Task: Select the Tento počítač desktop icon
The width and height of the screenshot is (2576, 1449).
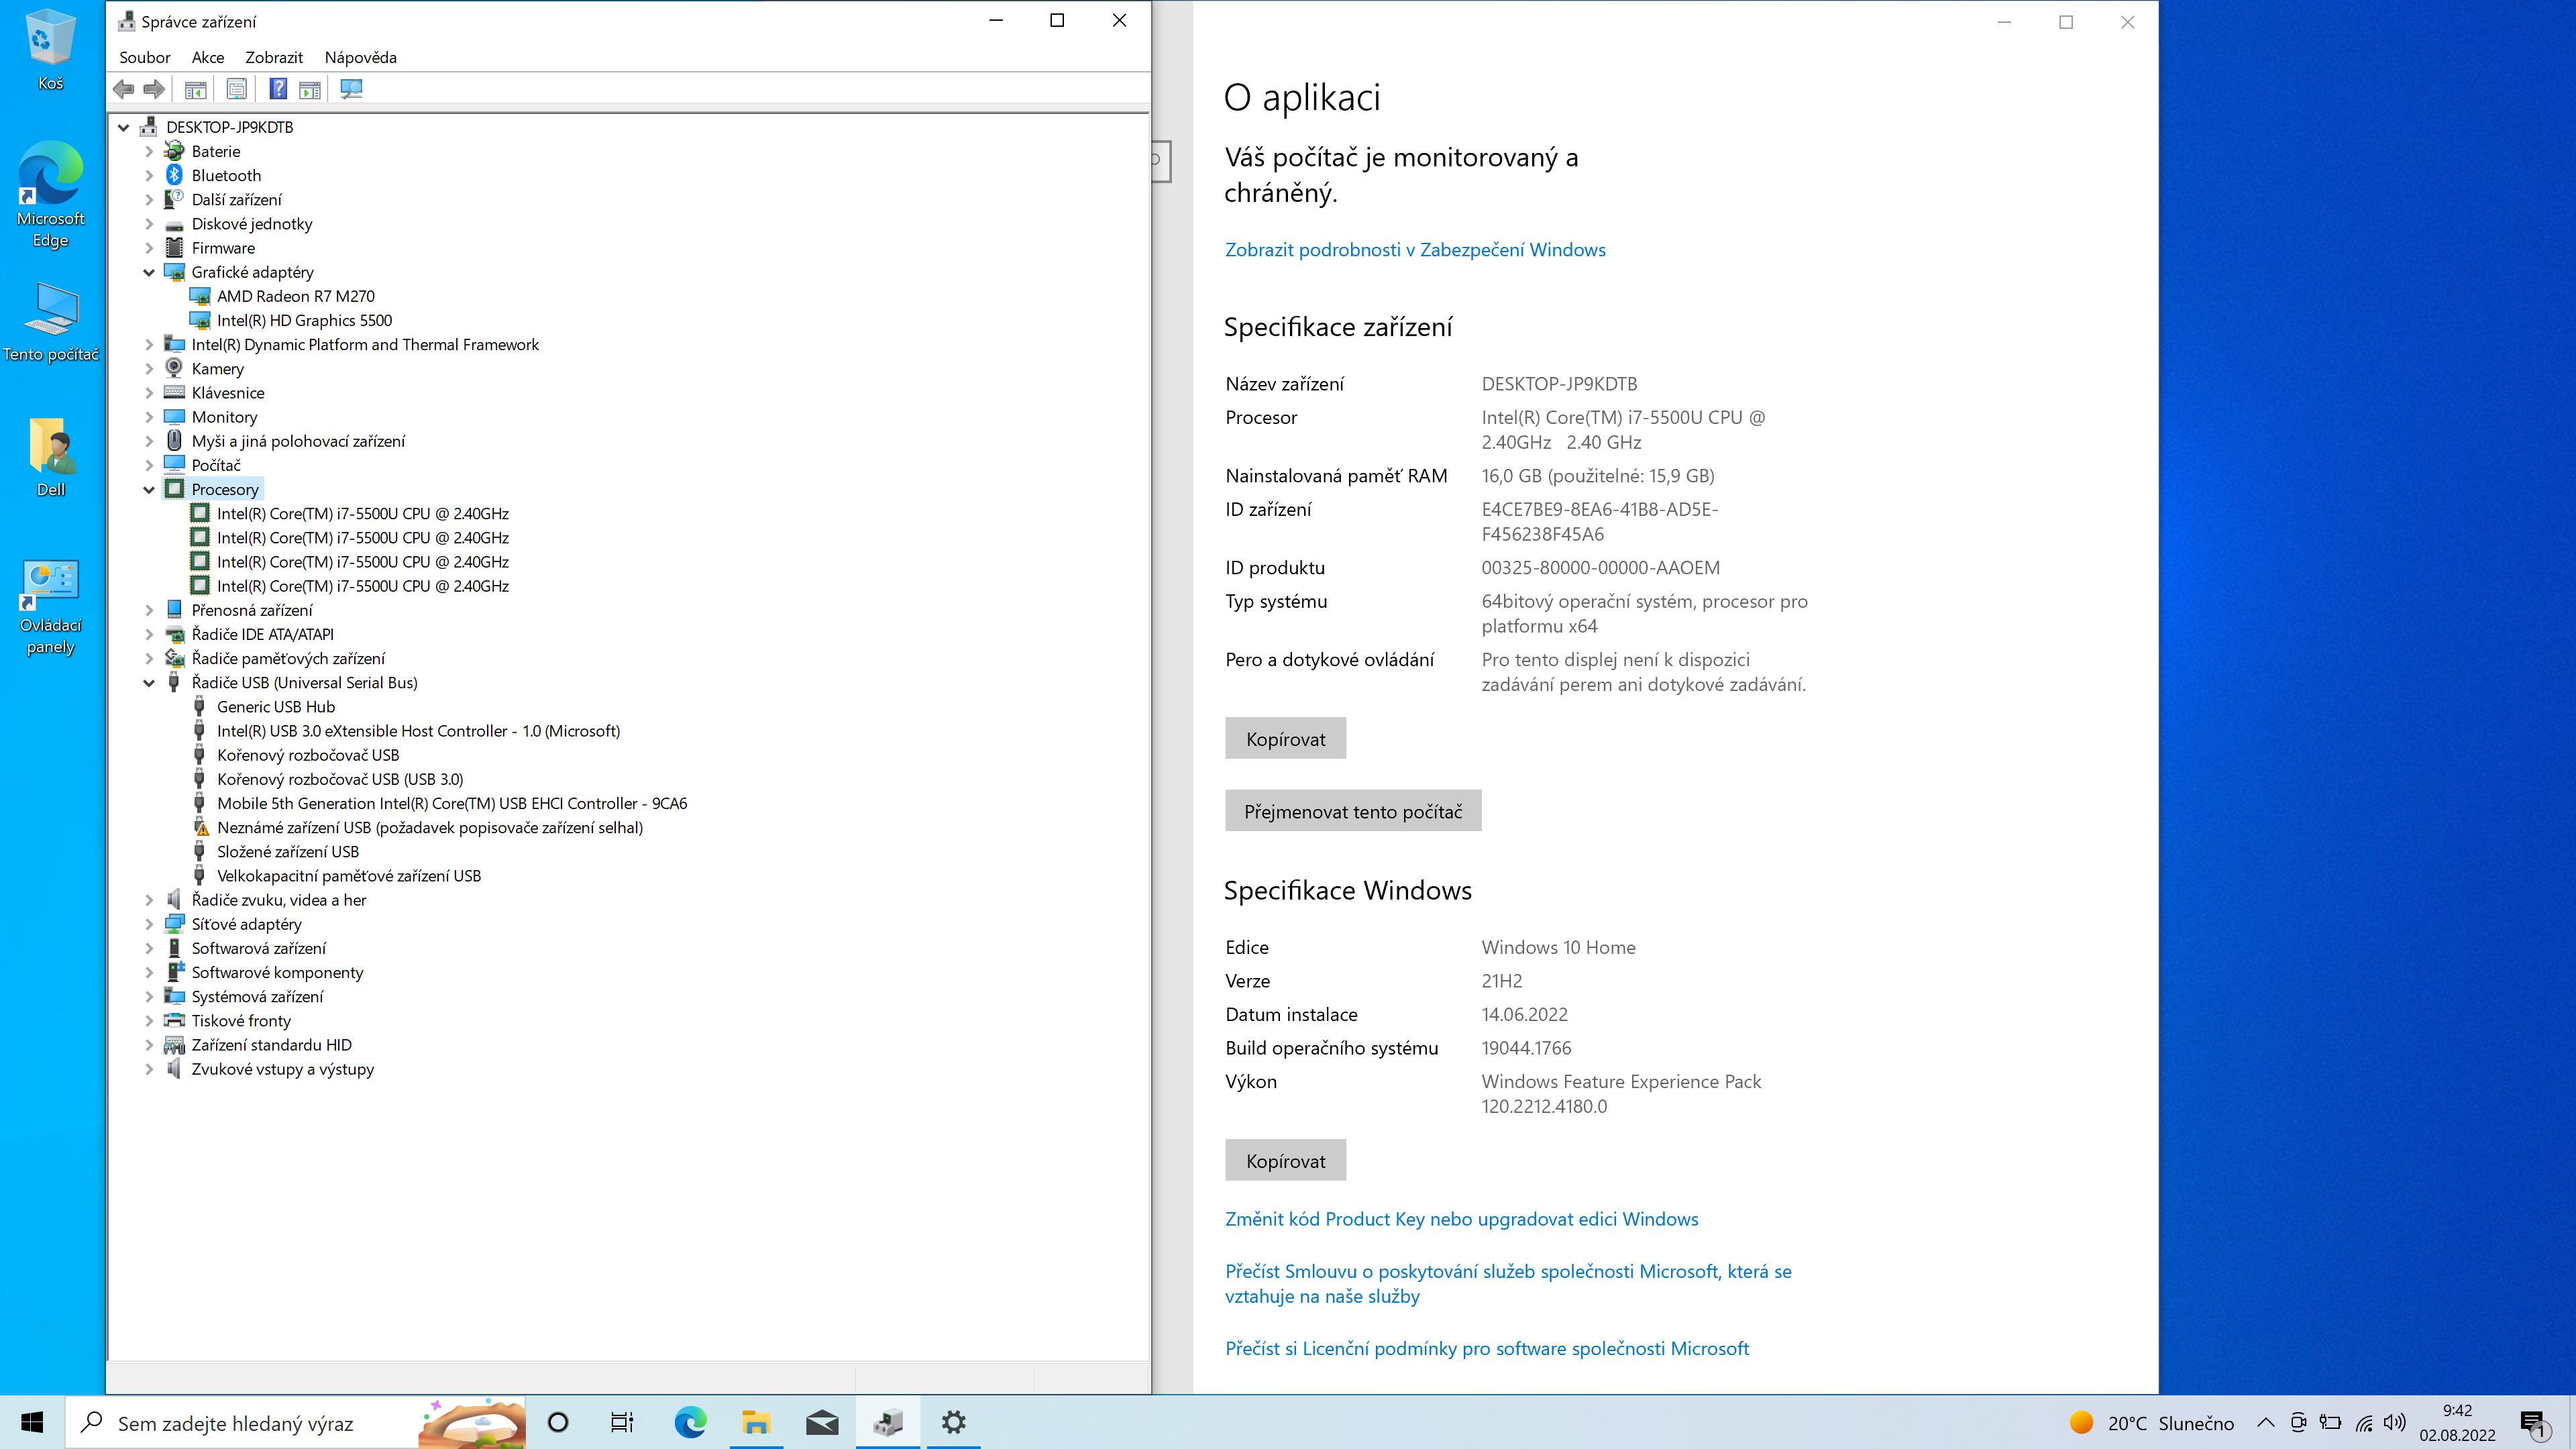Action: (x=50, y=322)
